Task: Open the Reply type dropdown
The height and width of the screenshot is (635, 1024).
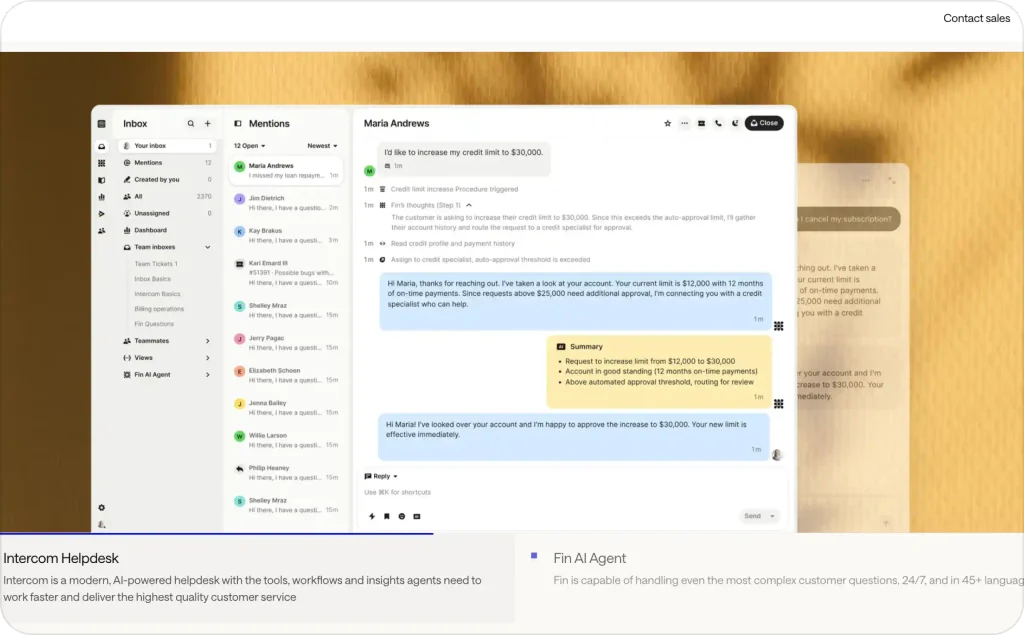Action: click(381, 476)
